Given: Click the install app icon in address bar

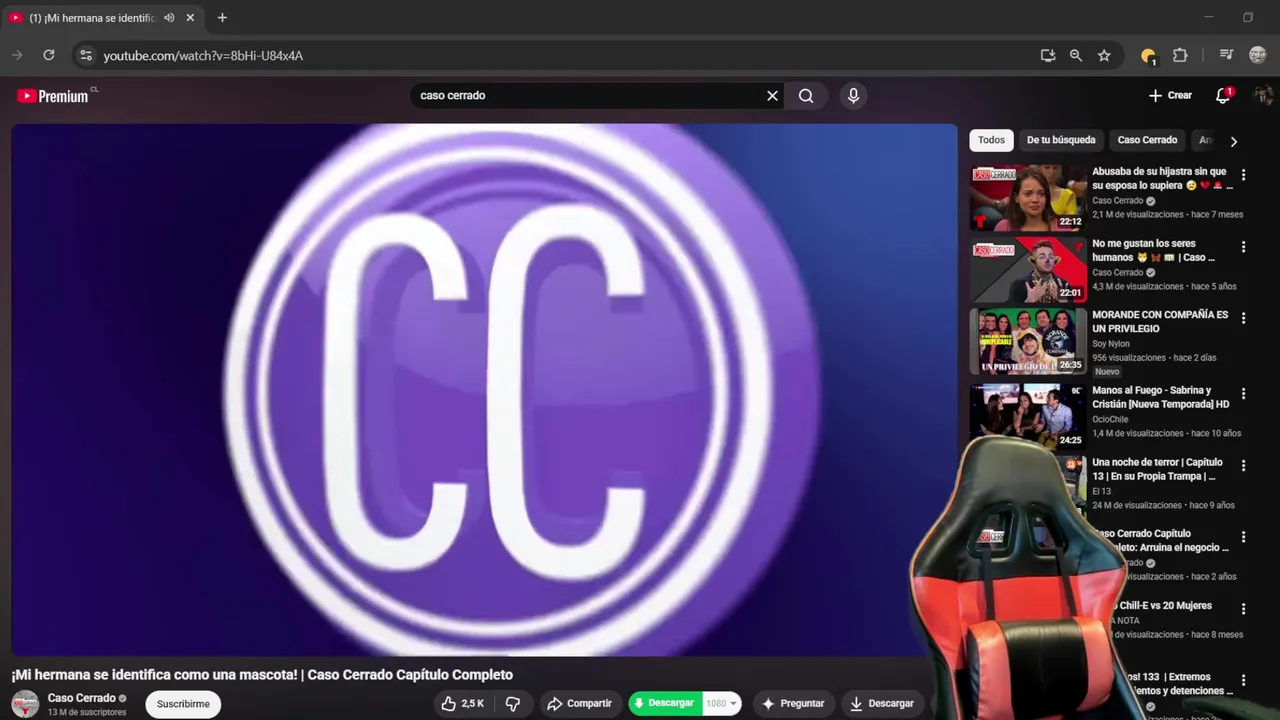Looking at the screenshot, I should pos(1048,55).
